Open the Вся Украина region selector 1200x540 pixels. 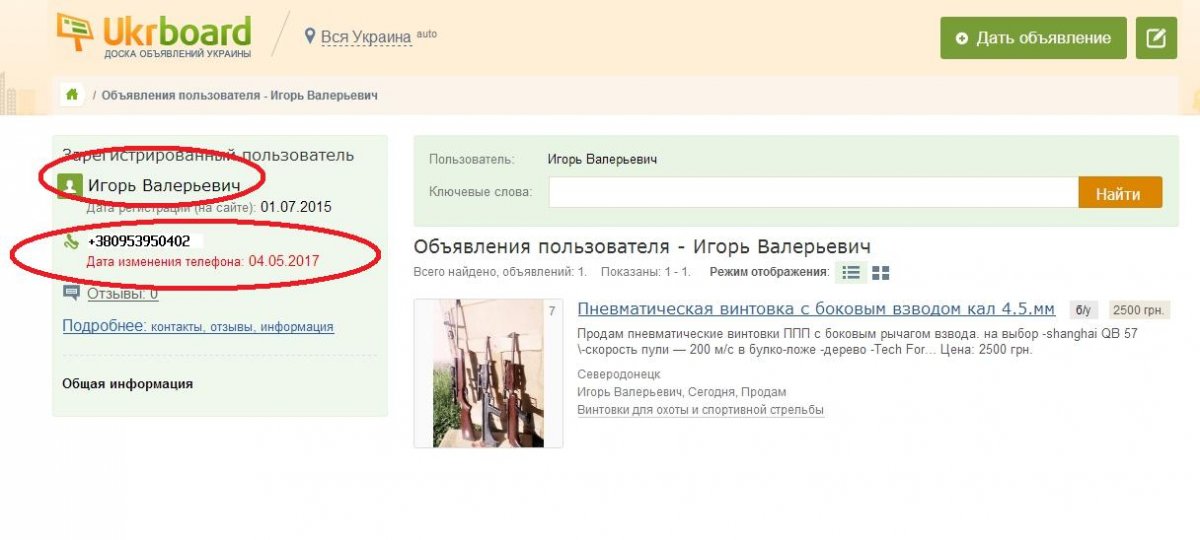(365, 37)
